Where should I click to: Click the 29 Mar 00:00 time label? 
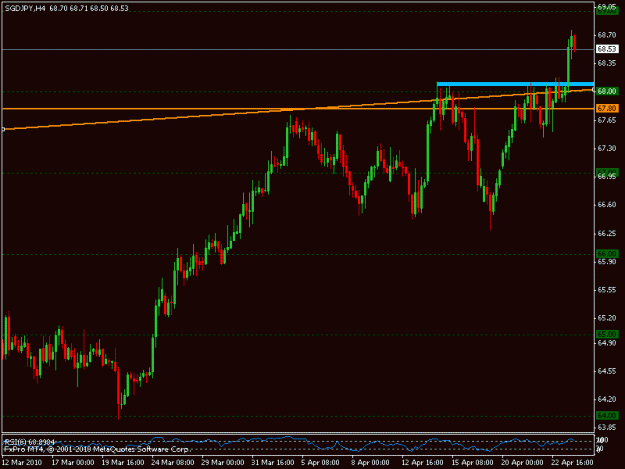pos(223,462)
